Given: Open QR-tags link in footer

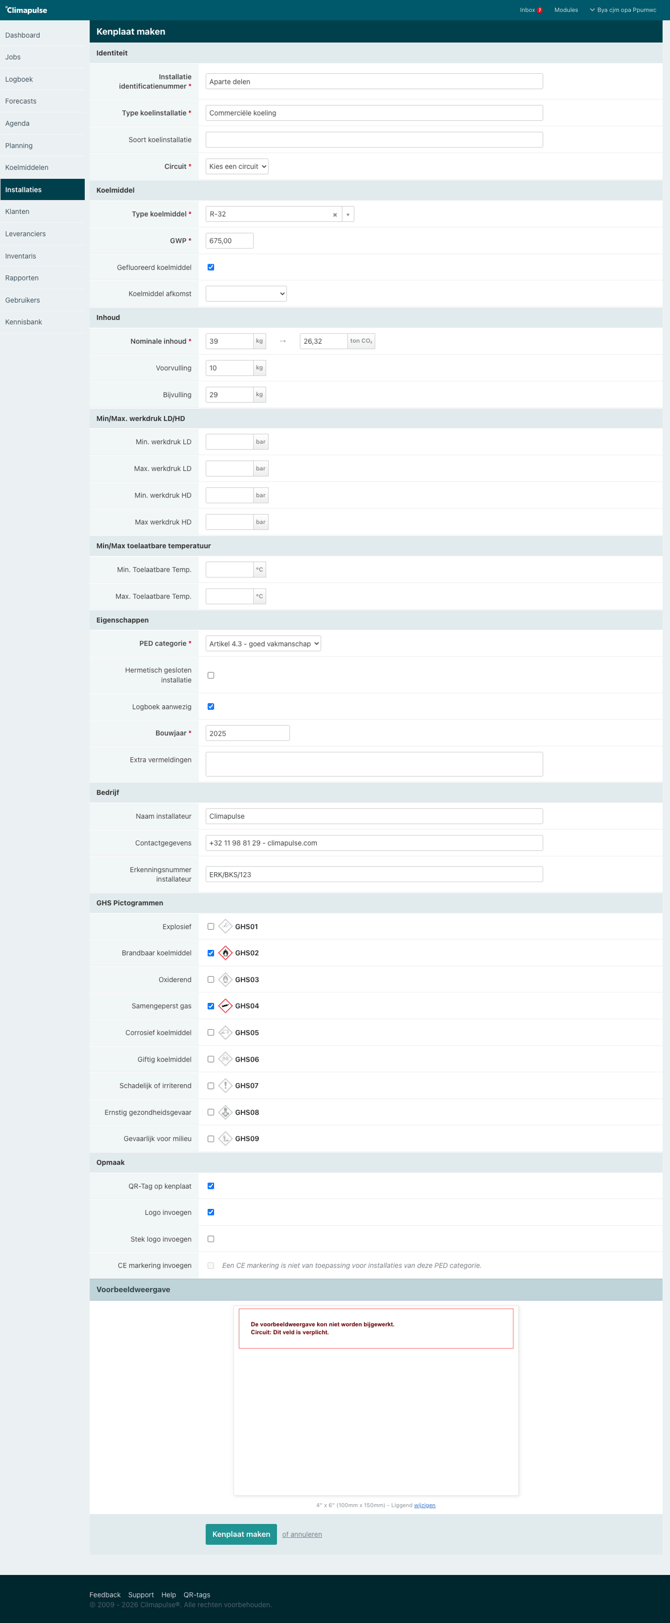Looking at the screenshot, I should [197, 1595].
